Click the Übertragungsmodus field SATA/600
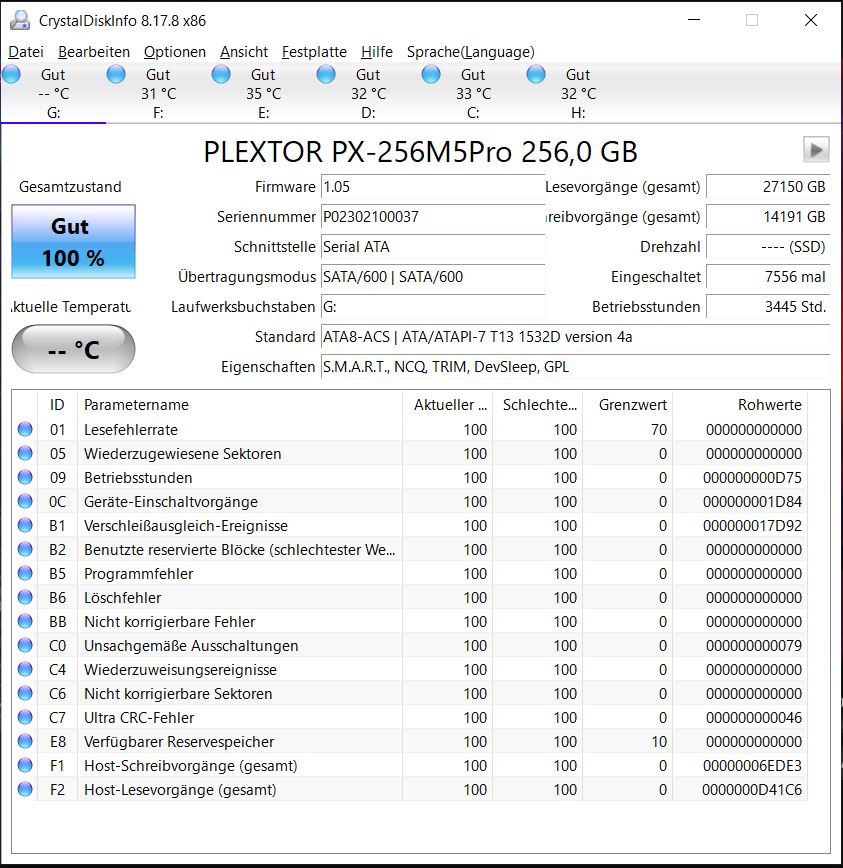The image size is (843, 868). [x=433, y=276]
